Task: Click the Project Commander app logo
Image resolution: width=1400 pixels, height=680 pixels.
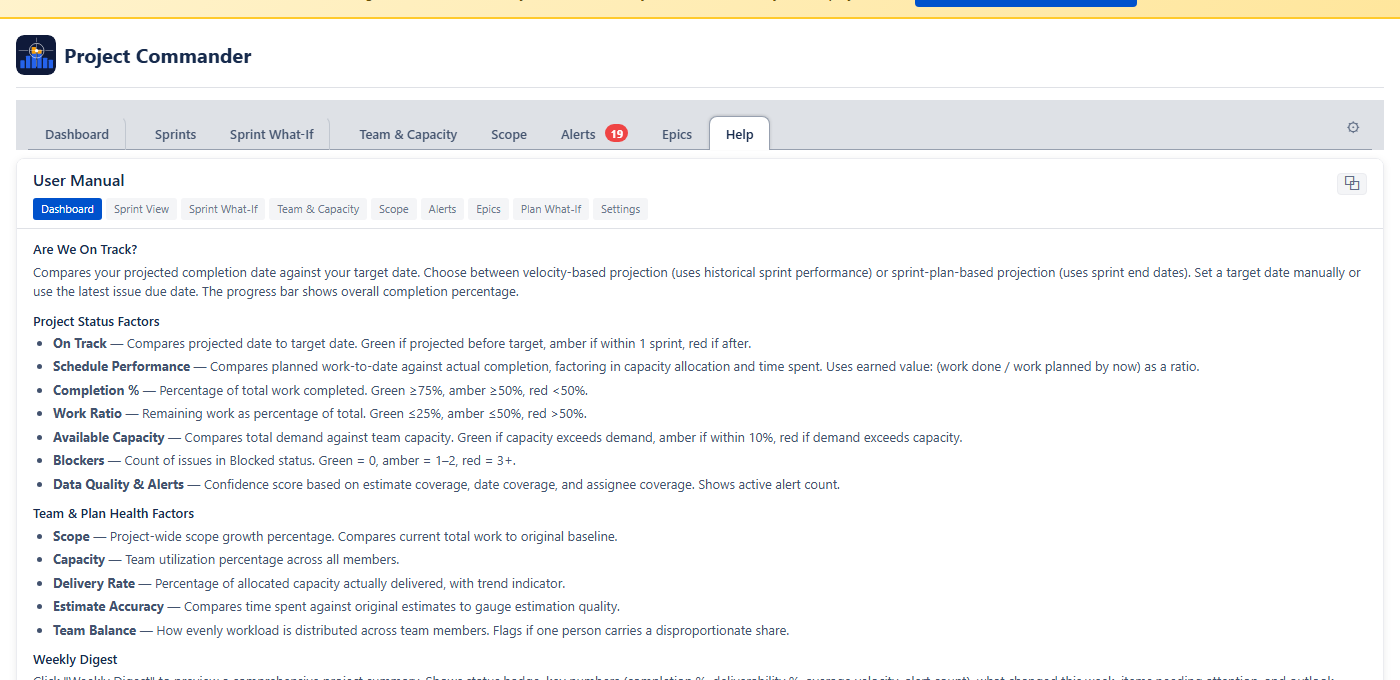Action: (x=36, y=55)
